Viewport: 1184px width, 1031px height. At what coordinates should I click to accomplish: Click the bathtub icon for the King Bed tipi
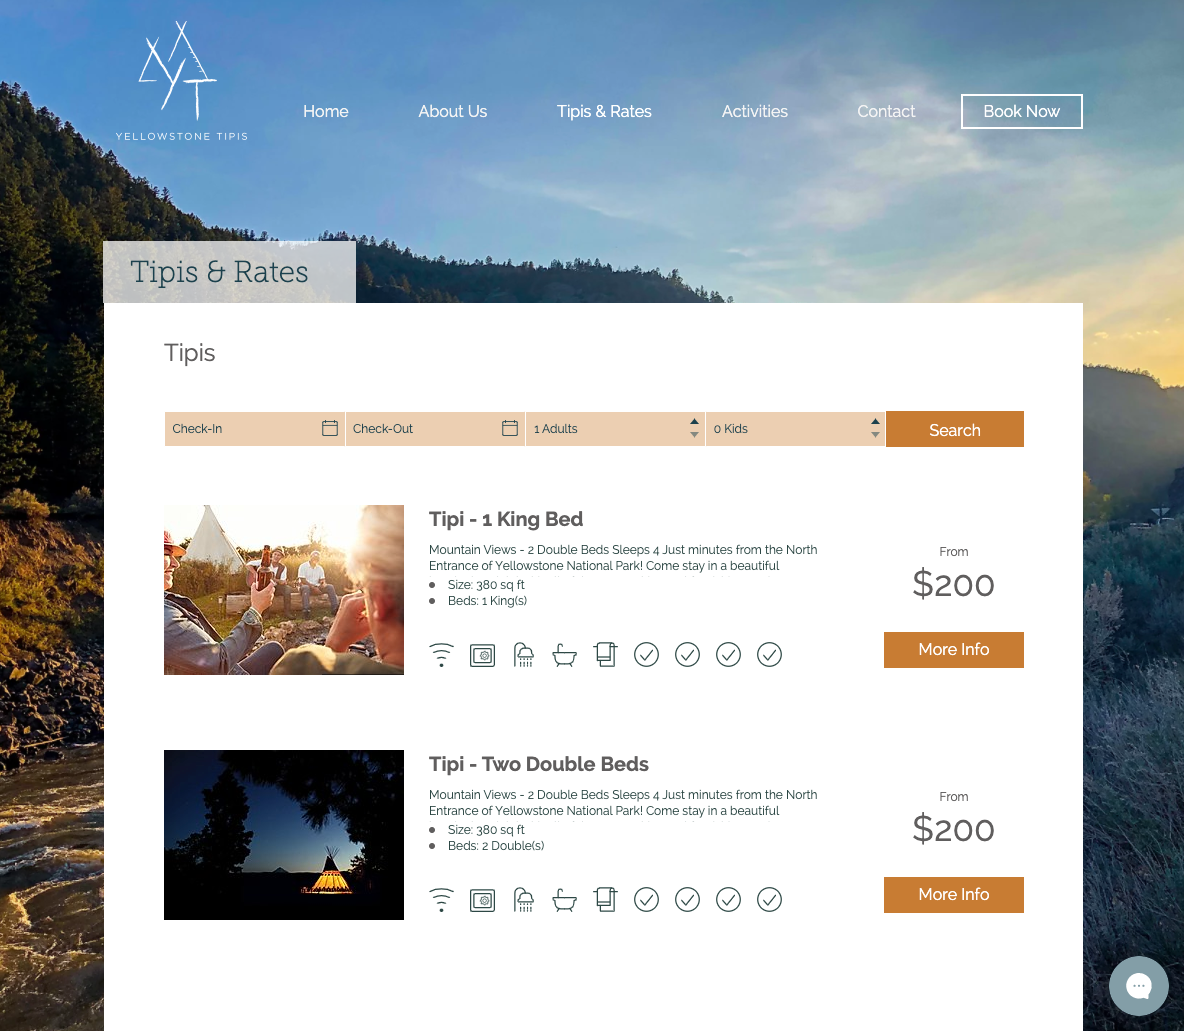point(564,655)
